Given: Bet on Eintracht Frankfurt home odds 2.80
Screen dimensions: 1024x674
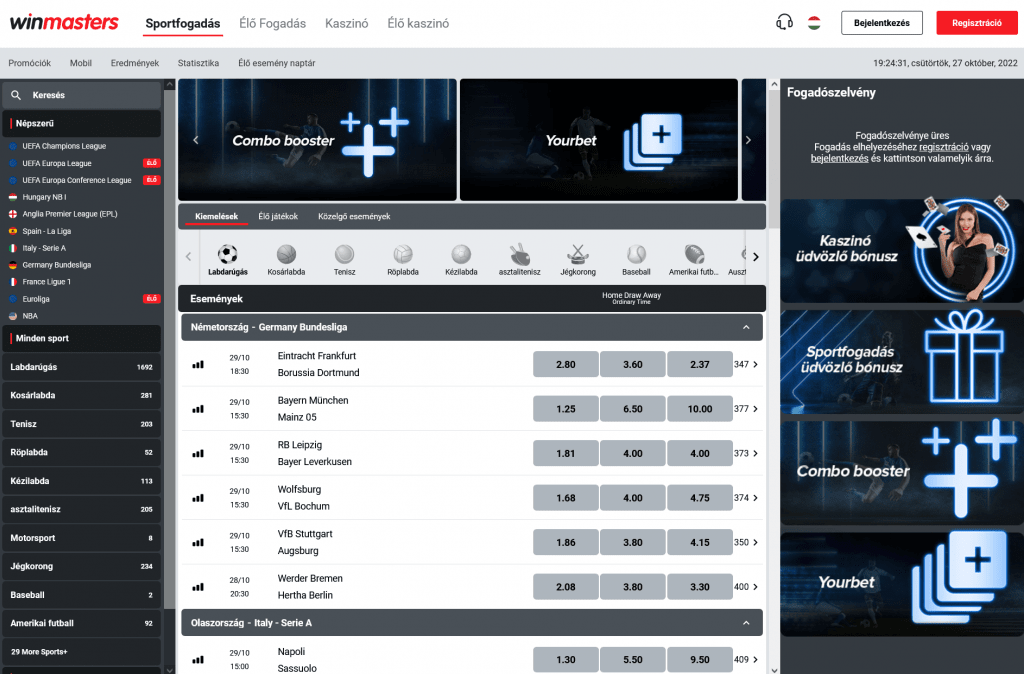Looking at the screenshot, I should click(566, 364).
